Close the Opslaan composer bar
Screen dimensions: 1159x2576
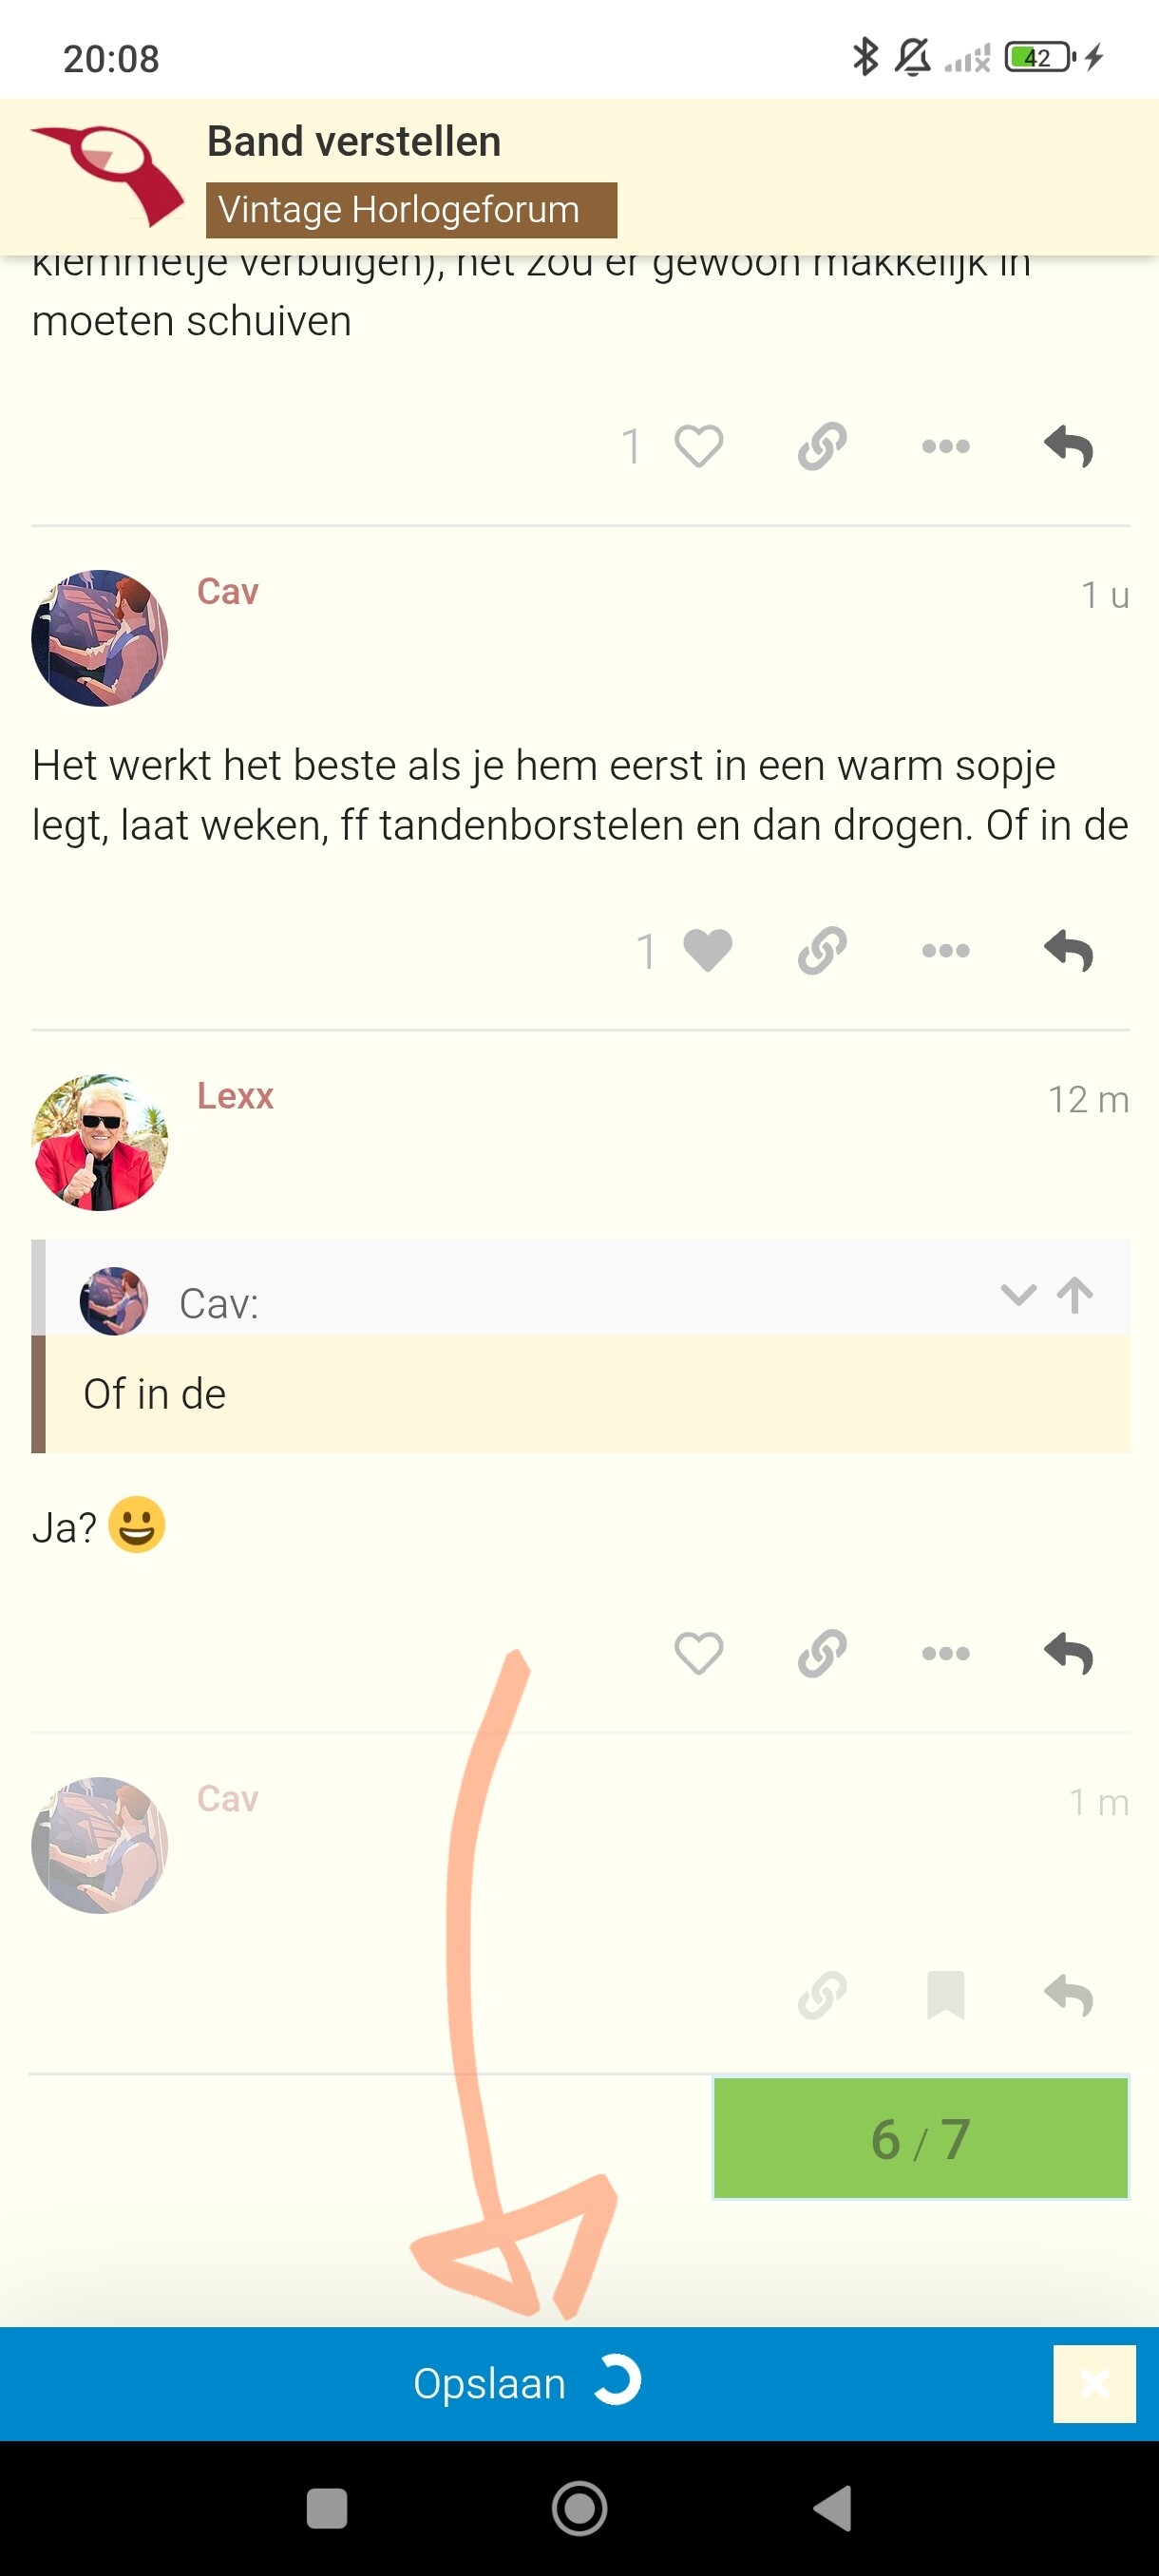point(1094,2383)
